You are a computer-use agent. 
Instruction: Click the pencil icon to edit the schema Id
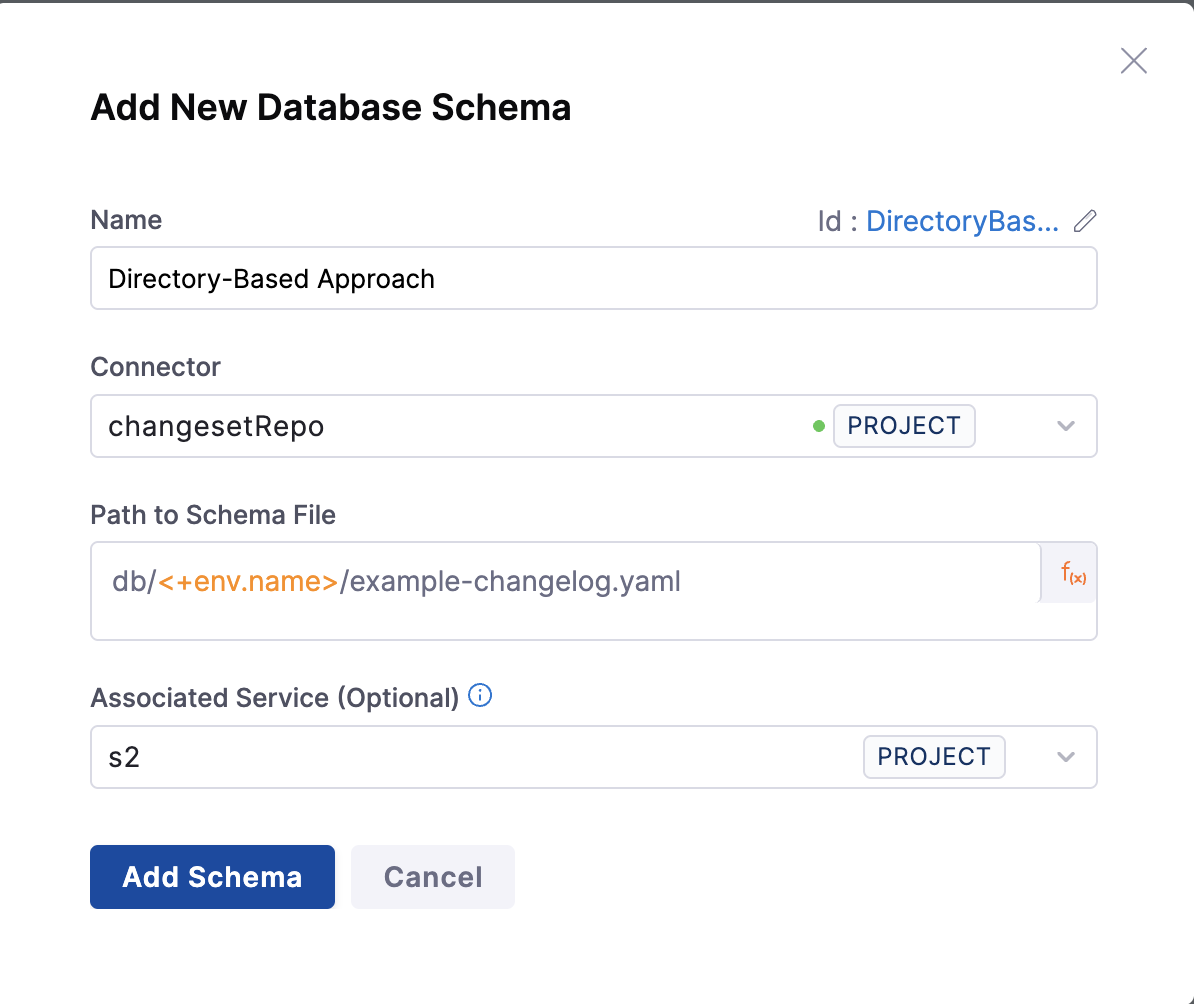click(1086, 221)
